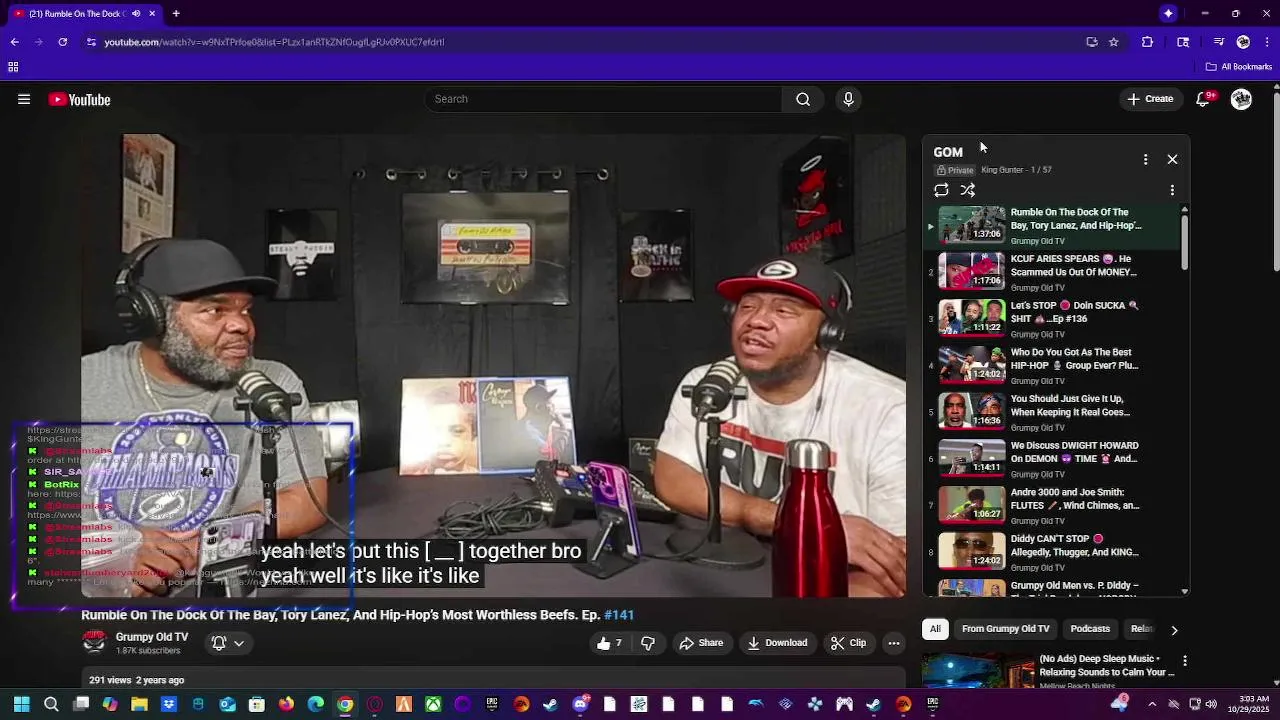Open Chrome profile avatar

tap(1243, 42)
